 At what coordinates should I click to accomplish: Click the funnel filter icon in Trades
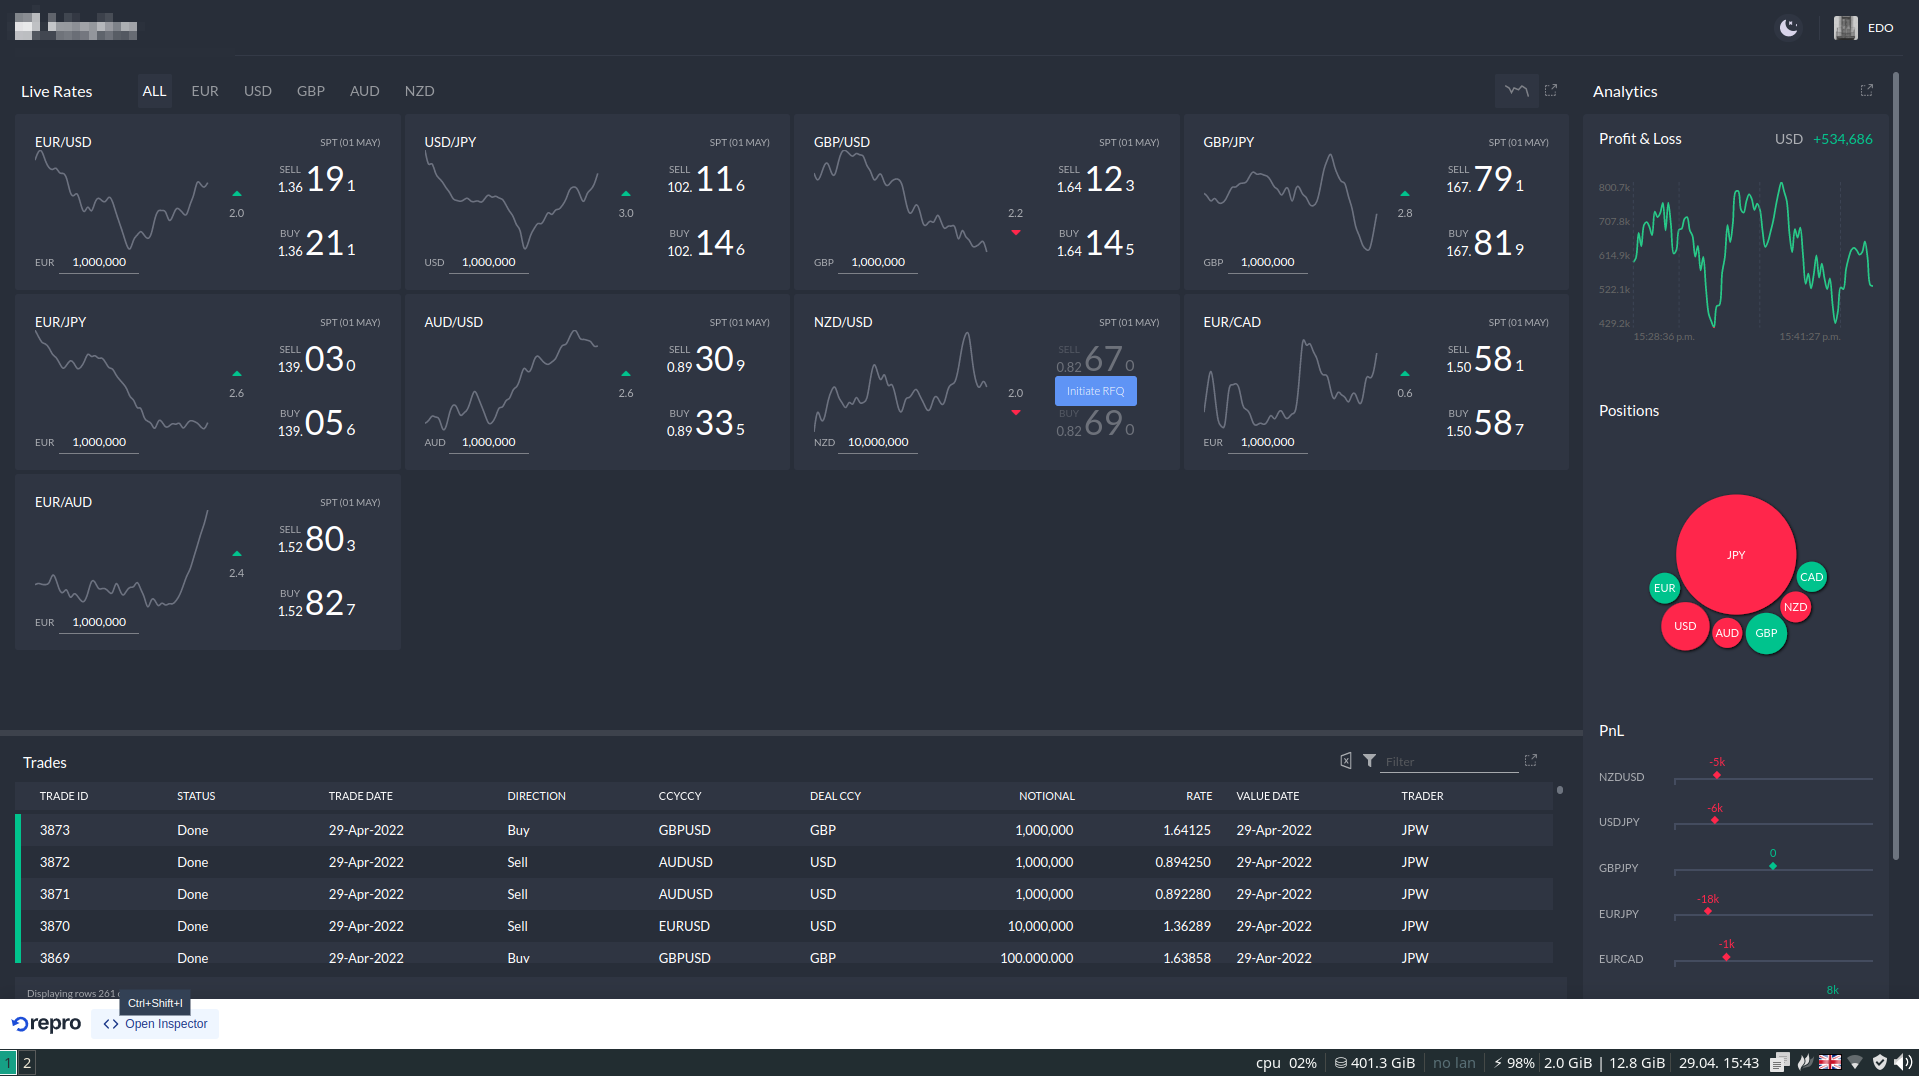tap(1369, 761)
